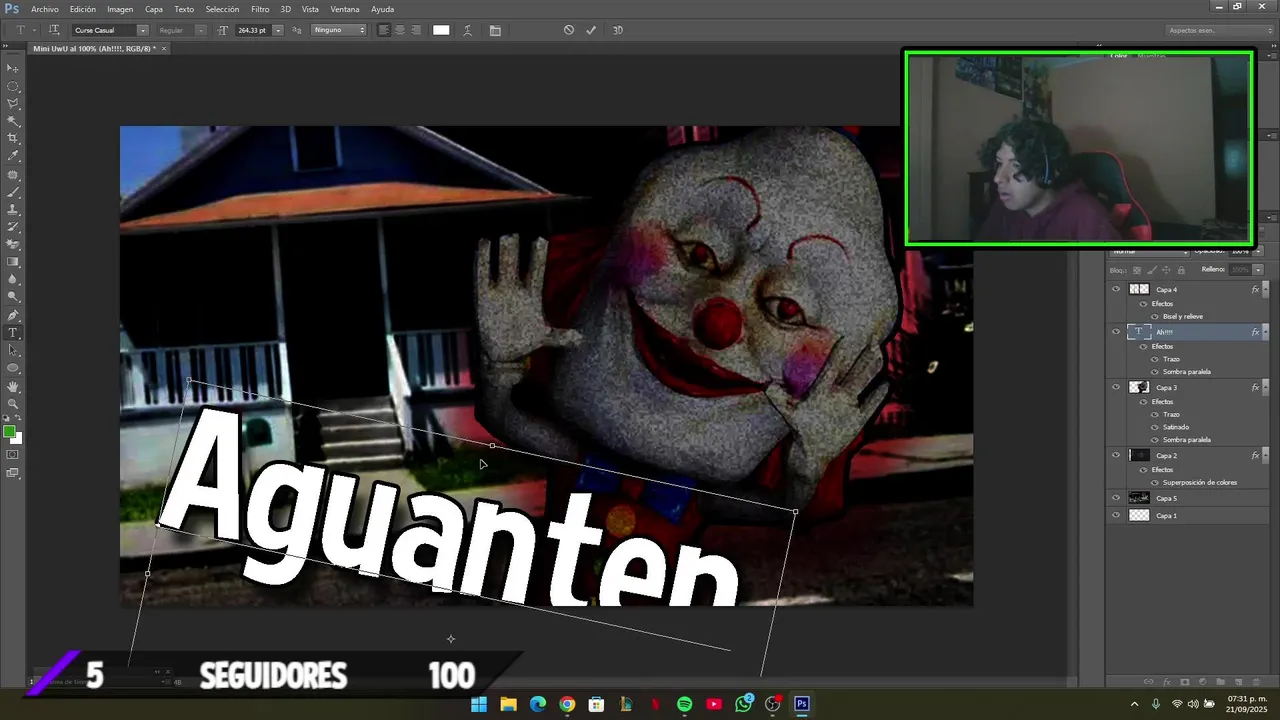
Task: Open the layer opacity dropdown
Action: (1258, 251)
